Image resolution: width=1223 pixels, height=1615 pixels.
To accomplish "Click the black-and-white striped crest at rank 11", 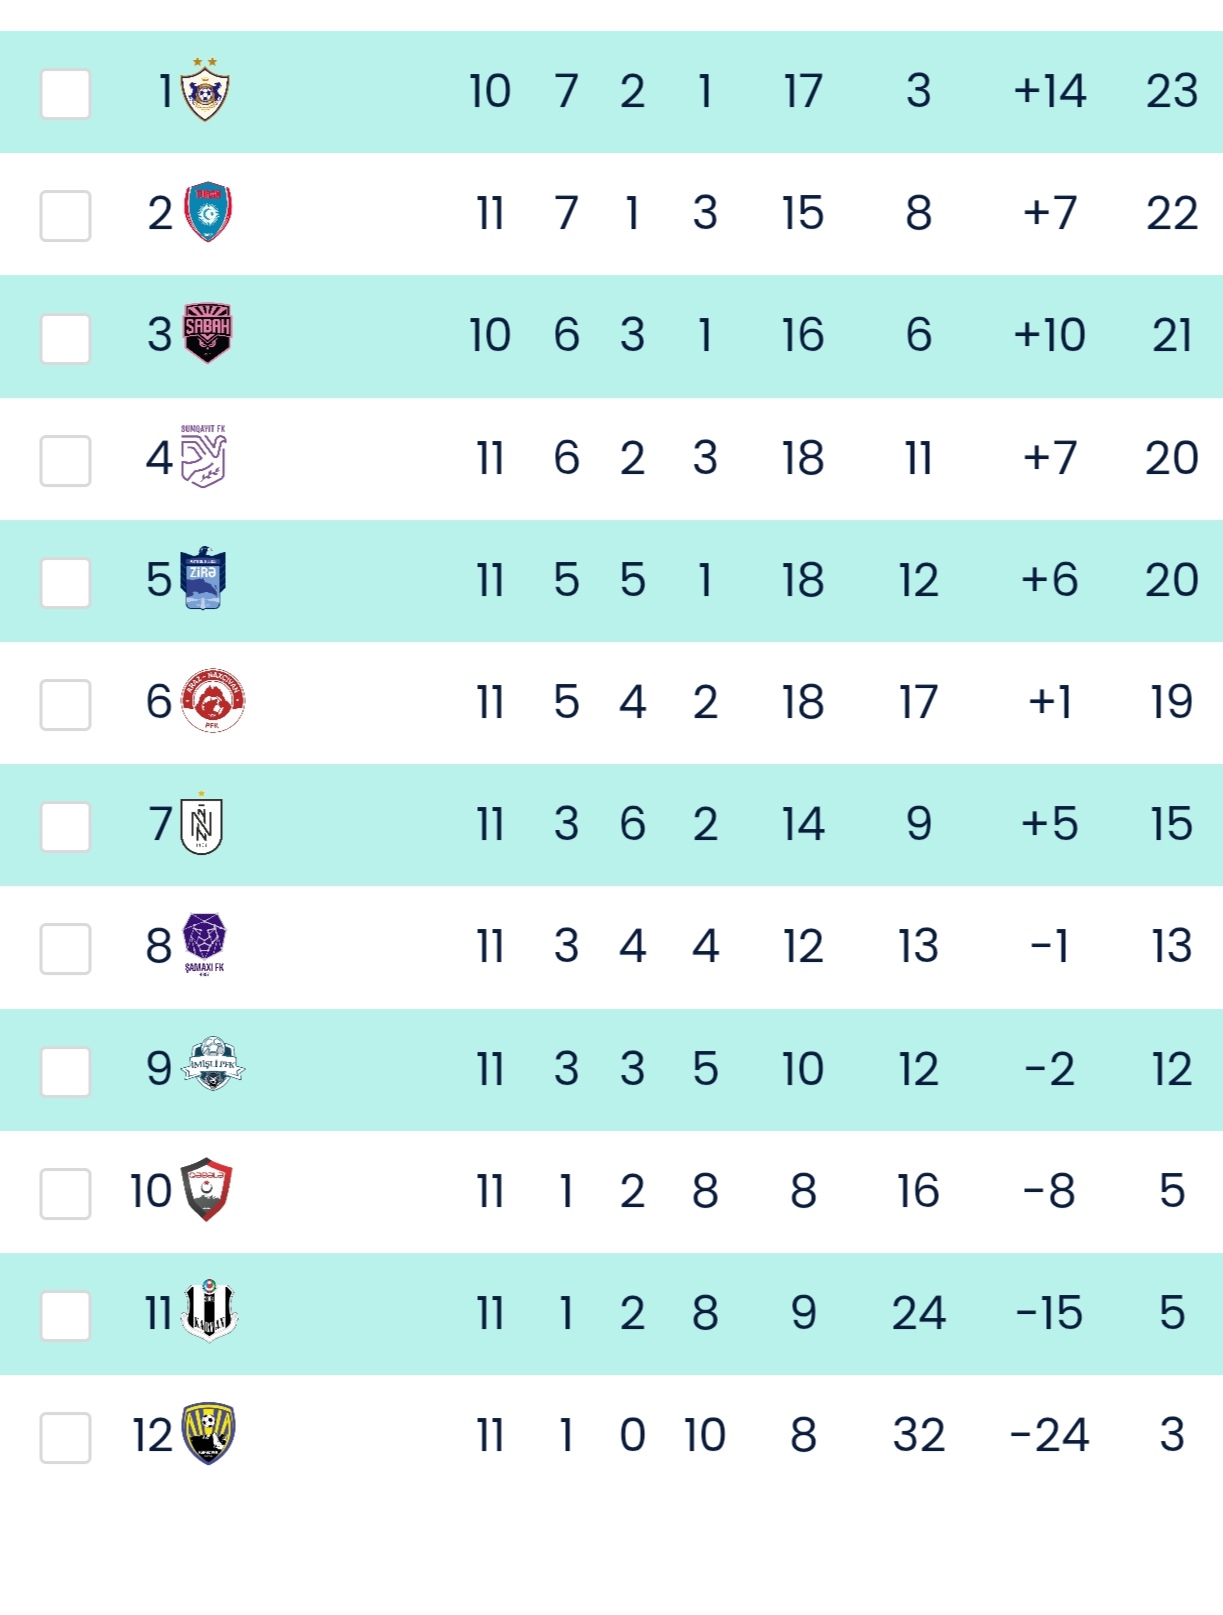I will click(210, 1310).
